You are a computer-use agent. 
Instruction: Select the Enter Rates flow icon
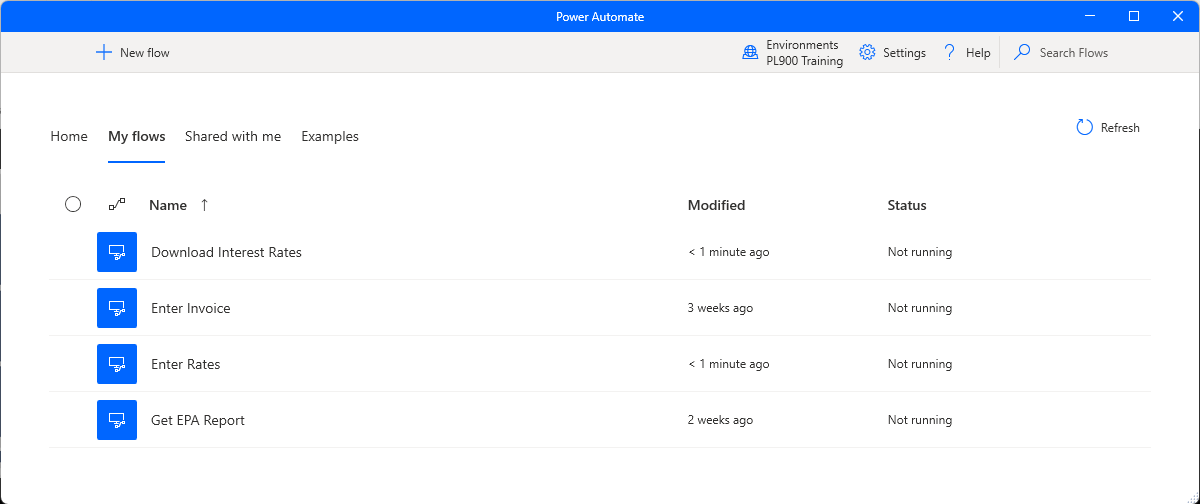(x=117, y=364)
